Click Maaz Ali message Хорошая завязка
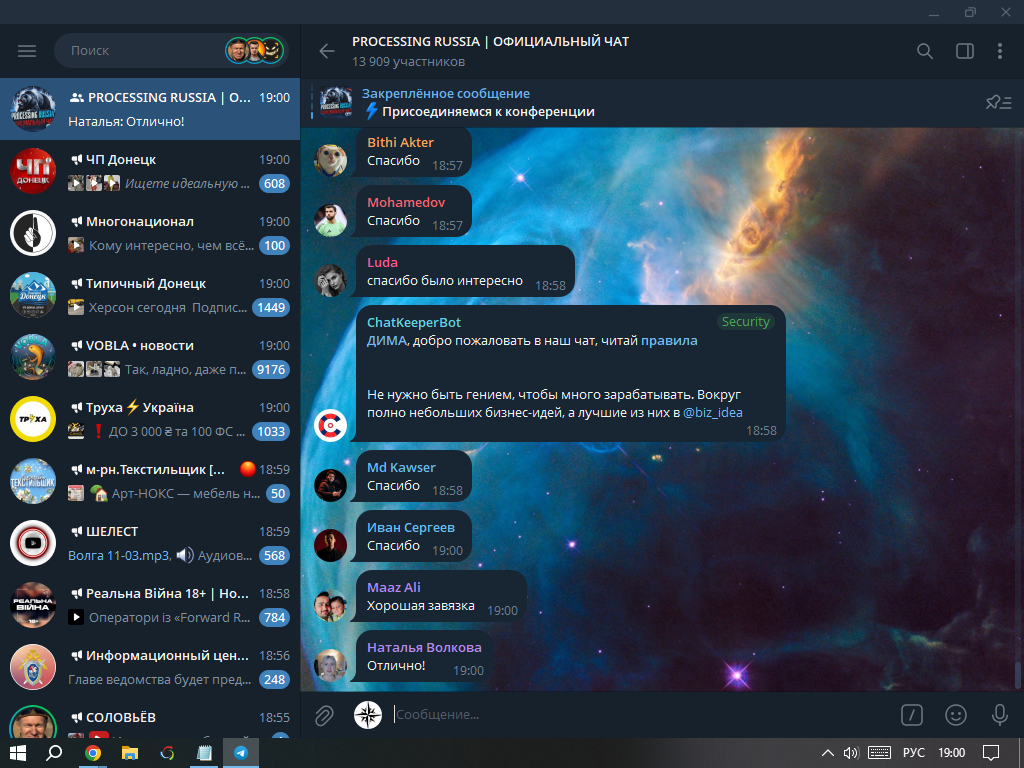This screenshot has width=1024, height=768. pos(421,606)
